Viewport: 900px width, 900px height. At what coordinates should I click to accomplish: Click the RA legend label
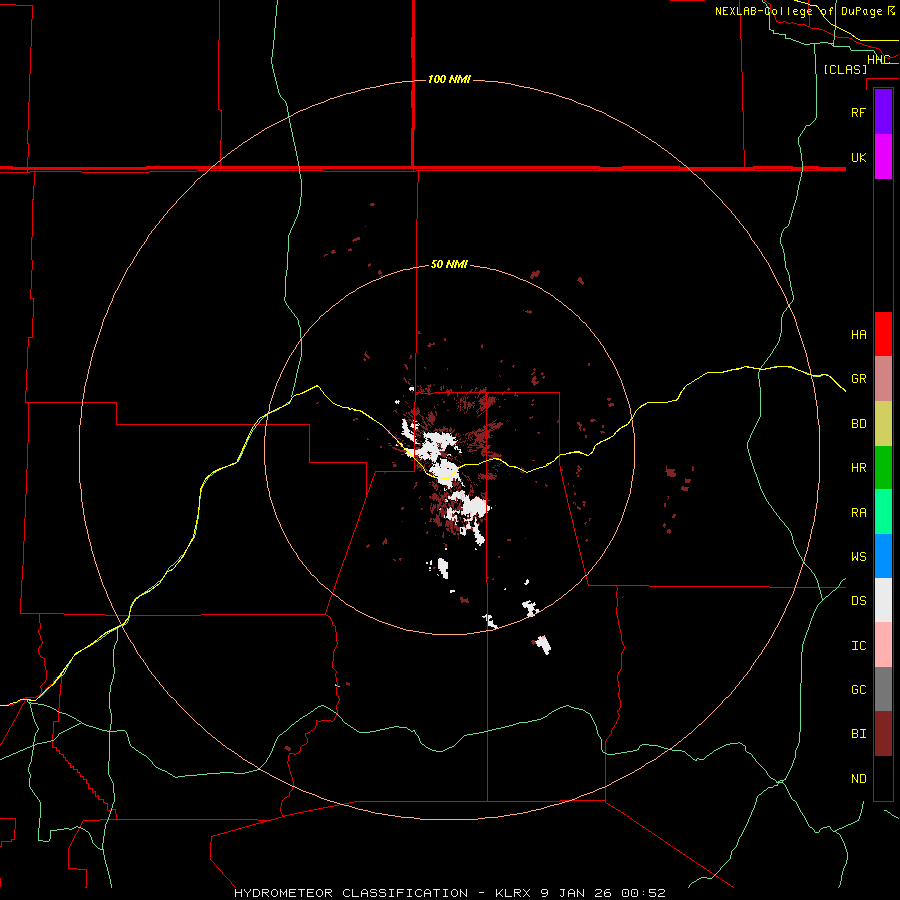coord(858,513)
